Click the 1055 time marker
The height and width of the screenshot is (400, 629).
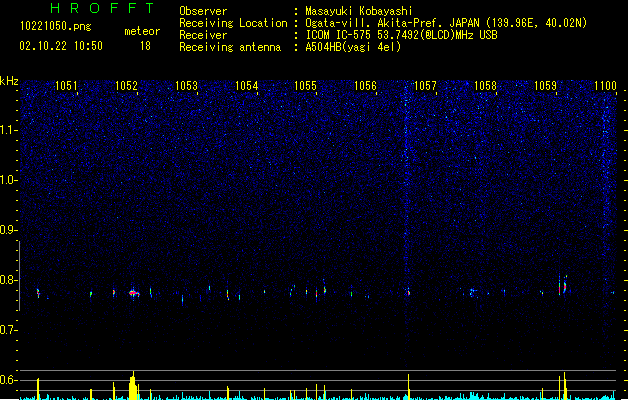(x=306, y=85)
